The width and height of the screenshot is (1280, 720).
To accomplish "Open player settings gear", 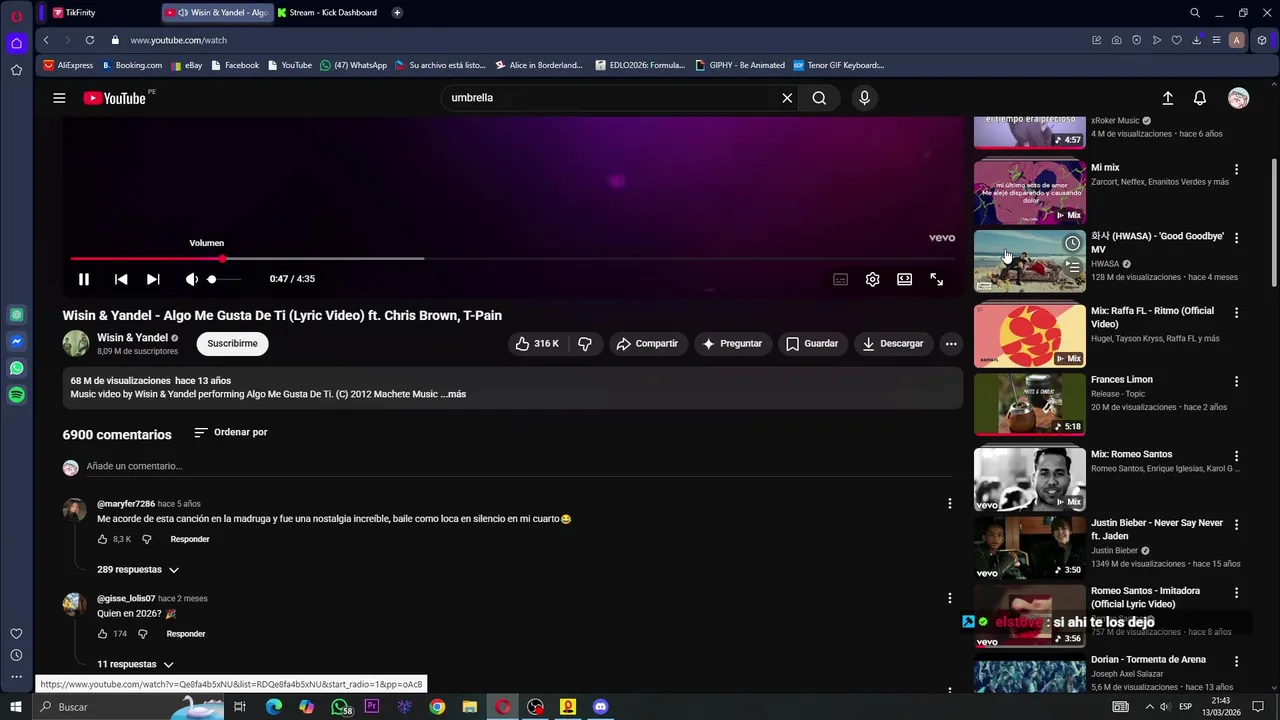I will pos(873,280).
